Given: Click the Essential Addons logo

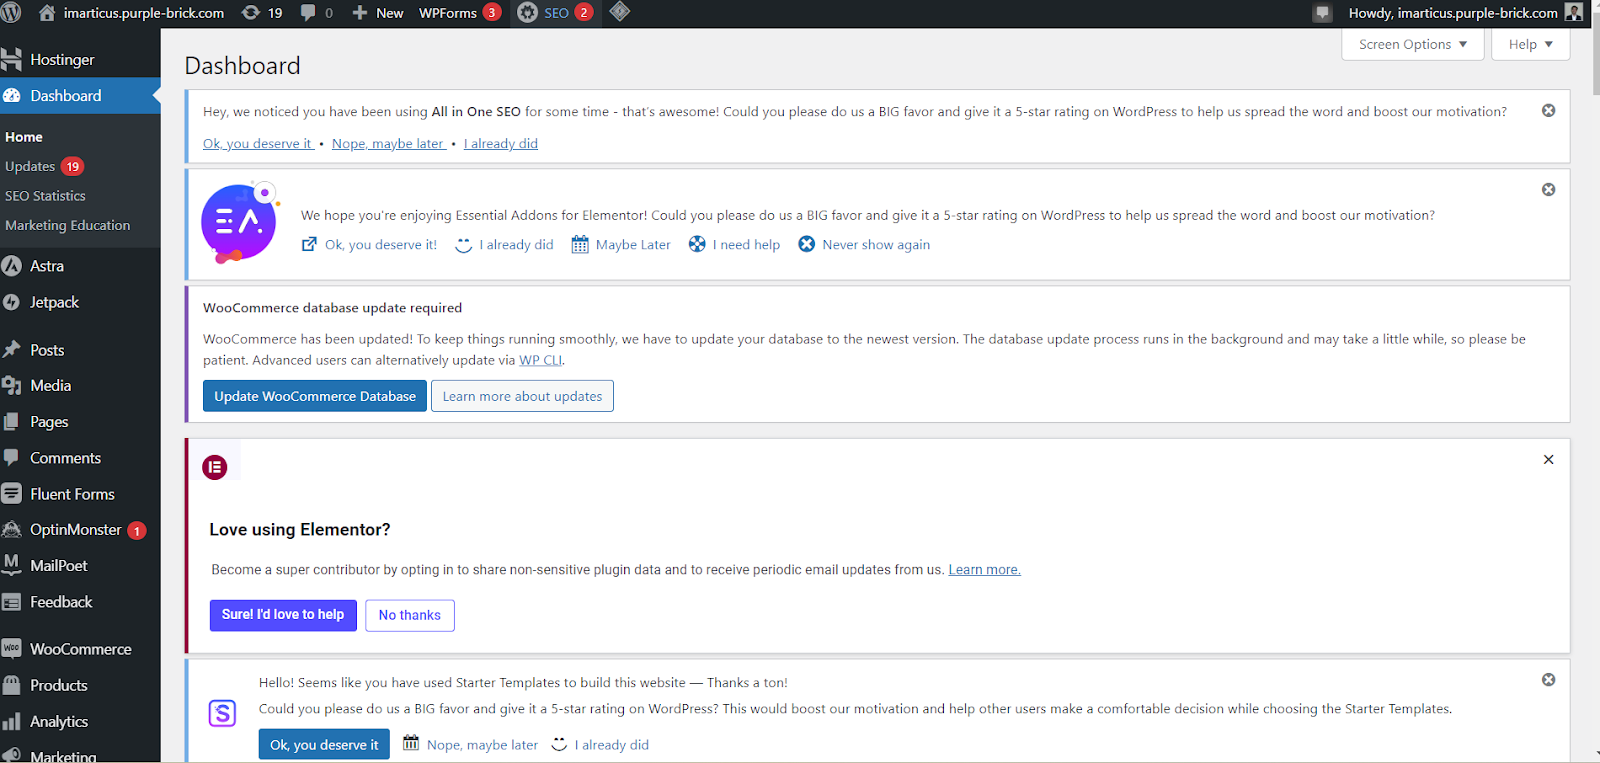Looking at the screenshot, I should 240,223.
